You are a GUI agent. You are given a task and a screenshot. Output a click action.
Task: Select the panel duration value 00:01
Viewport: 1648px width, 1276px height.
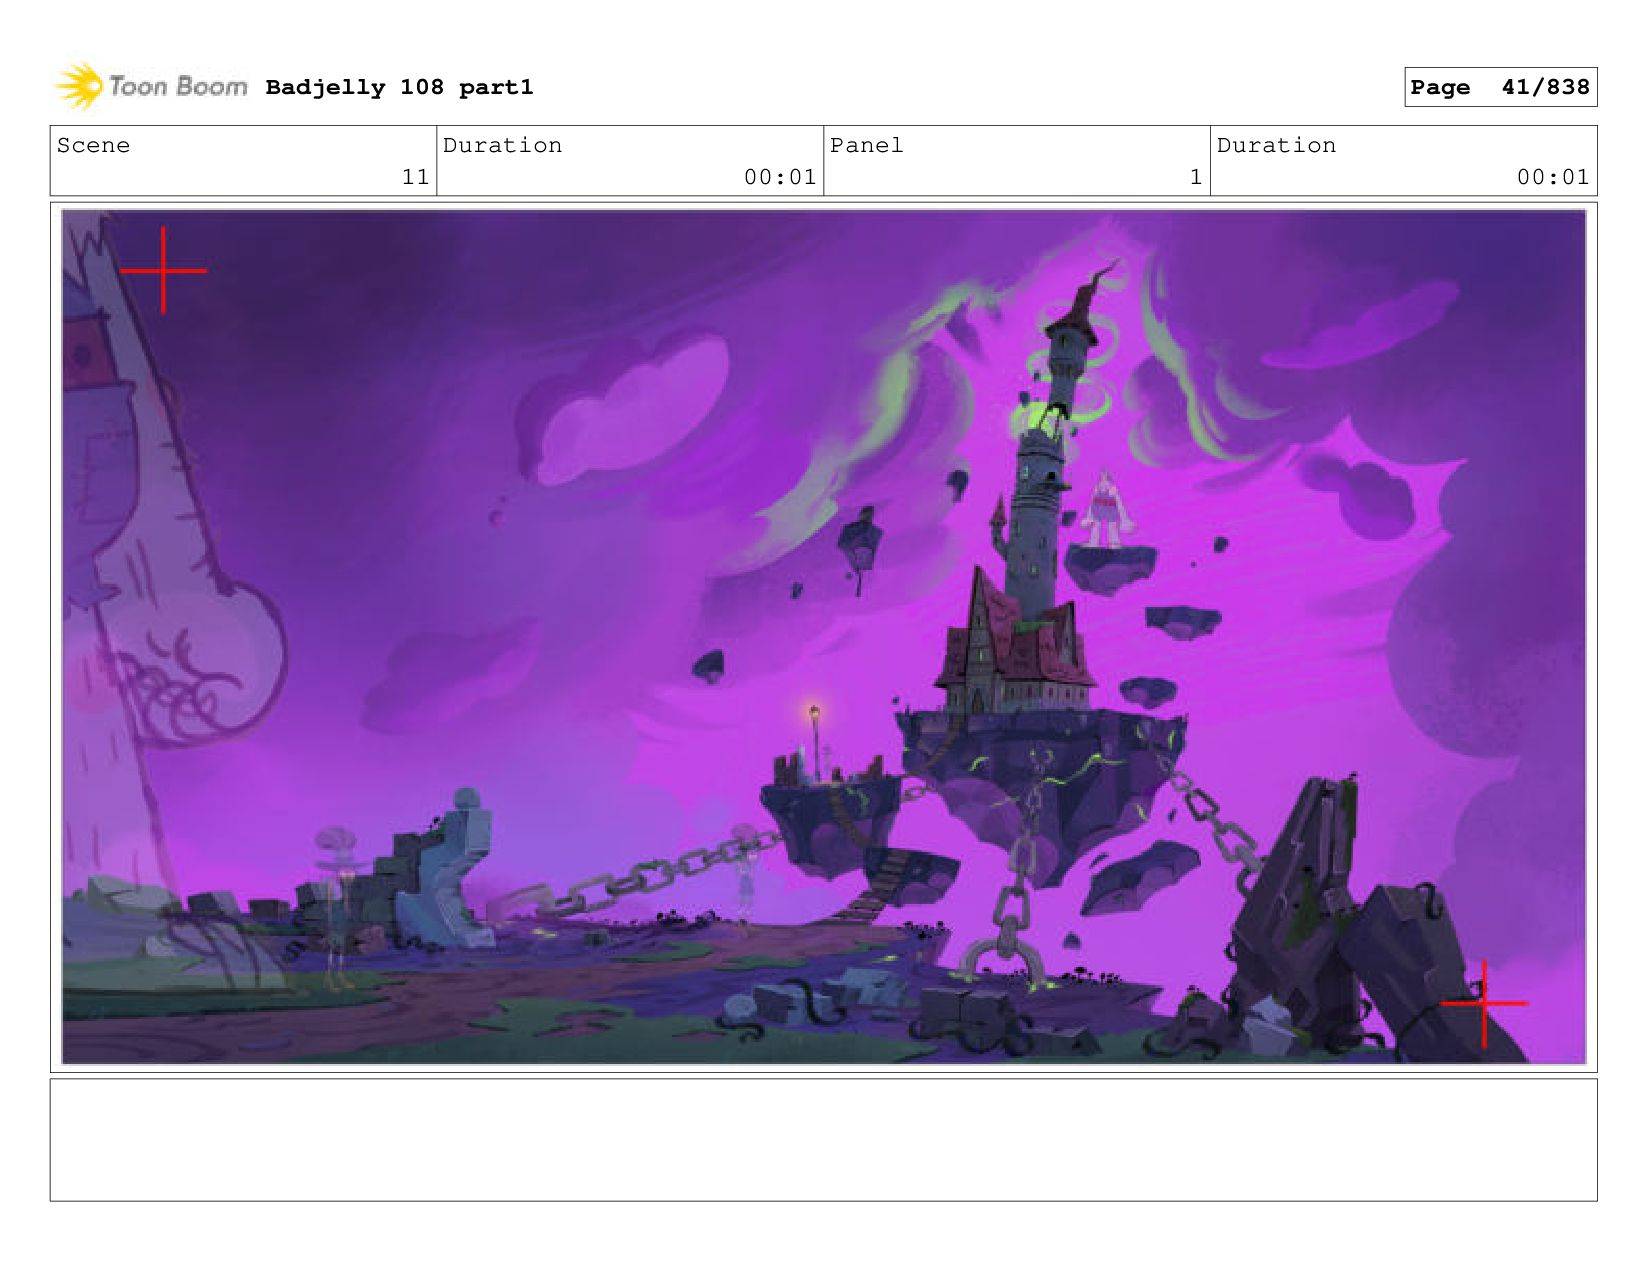pyautogui.click(x=1553, y=177)
